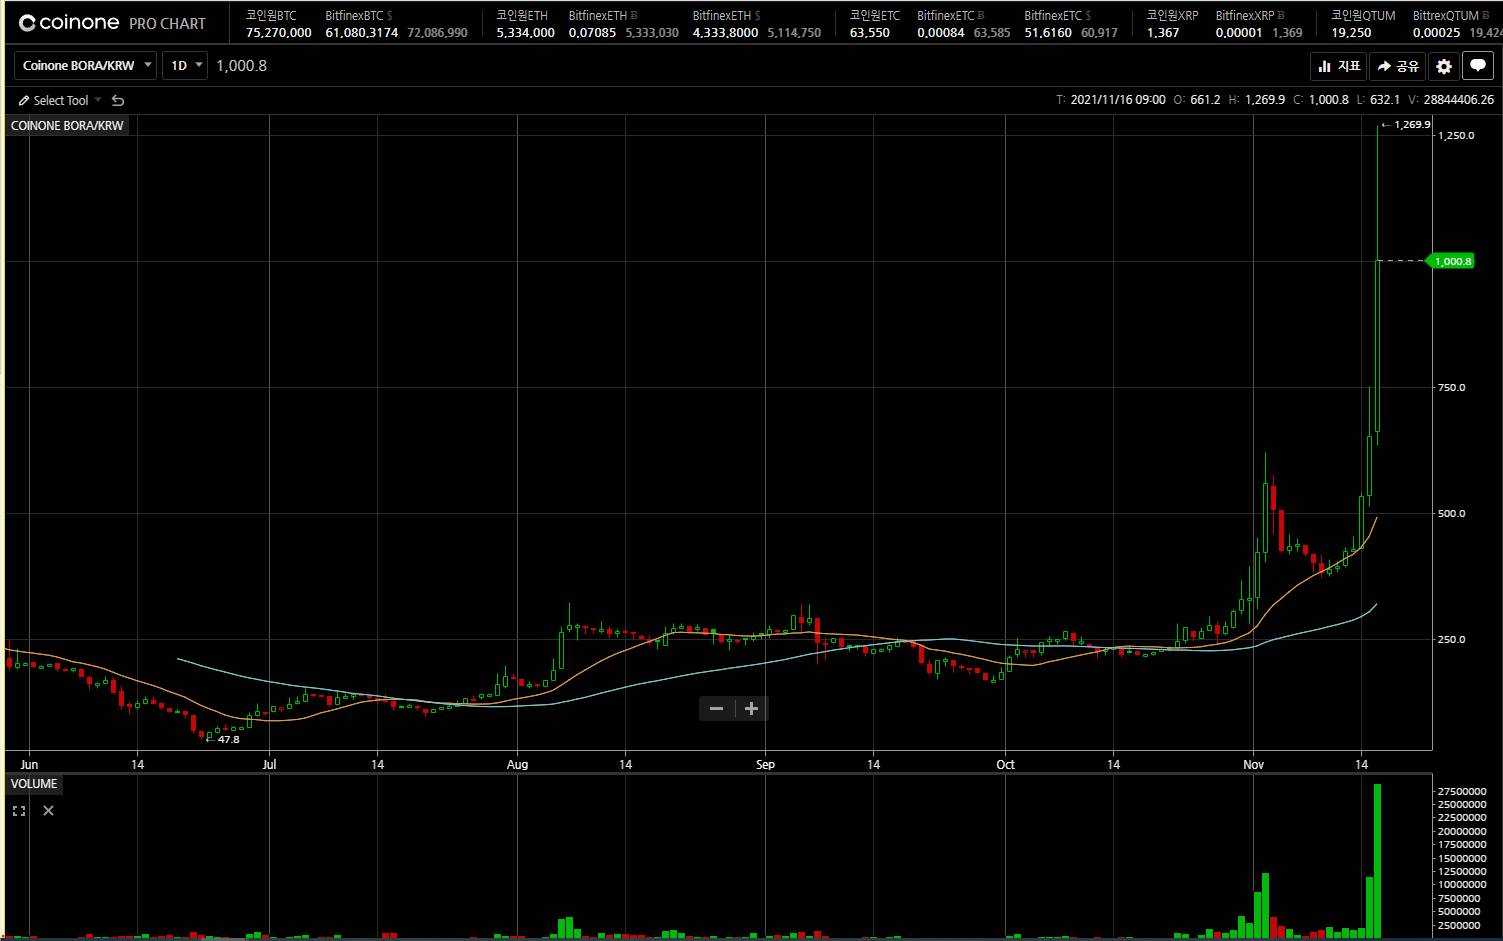Maximize the VOLUME panel icon
Image resolution: width=1503 pixels, height=941 pixels.
pos(19,811)
